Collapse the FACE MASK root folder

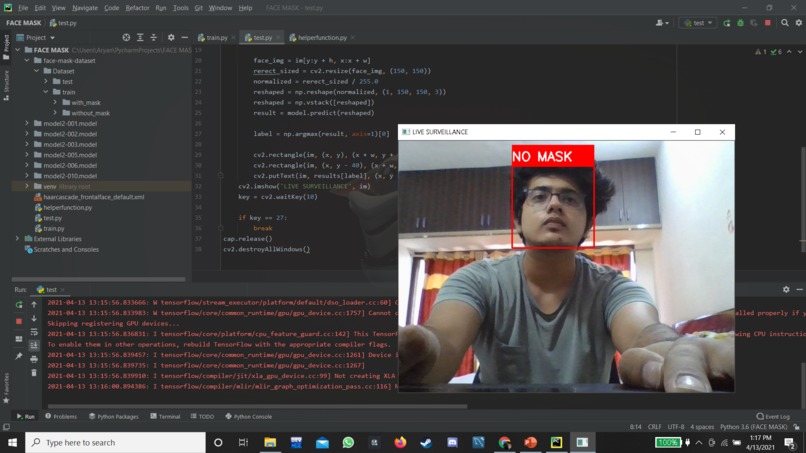tap(17, 50)
